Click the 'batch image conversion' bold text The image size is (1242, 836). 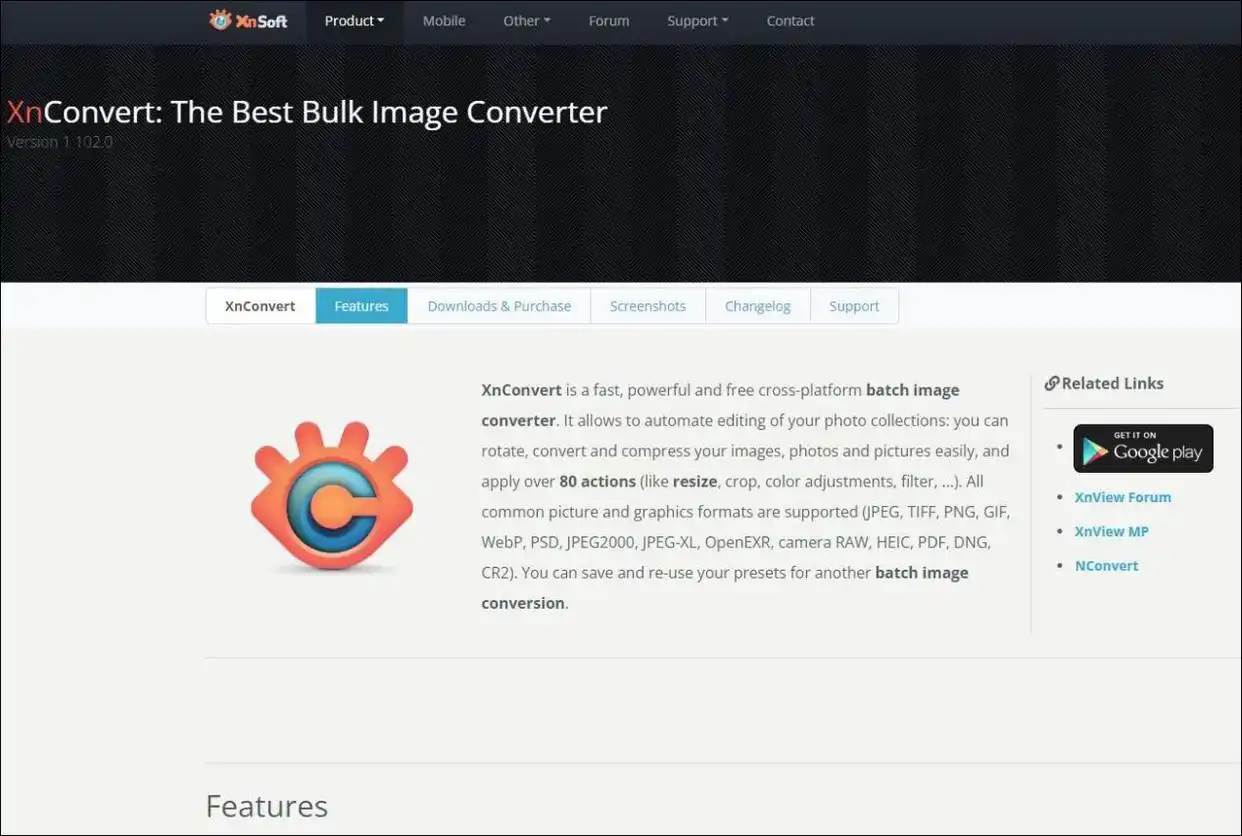[725, 588]
